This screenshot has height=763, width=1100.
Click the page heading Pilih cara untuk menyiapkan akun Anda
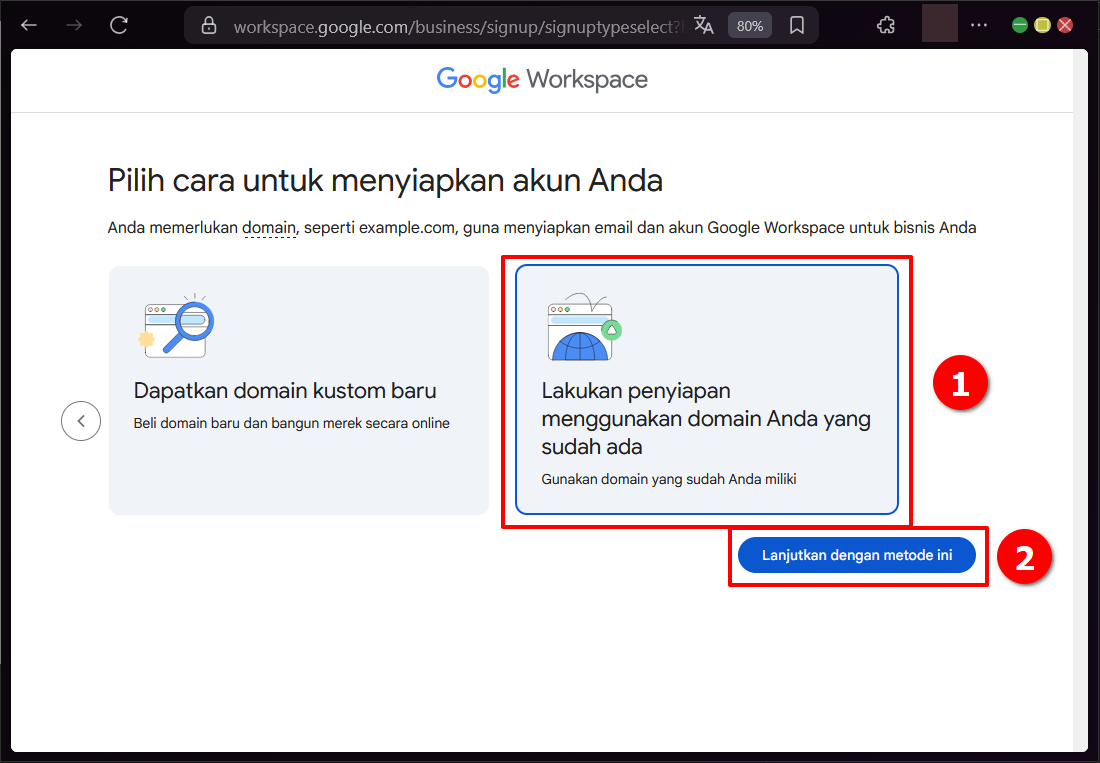pyautogui.click(x=385, y=181)
